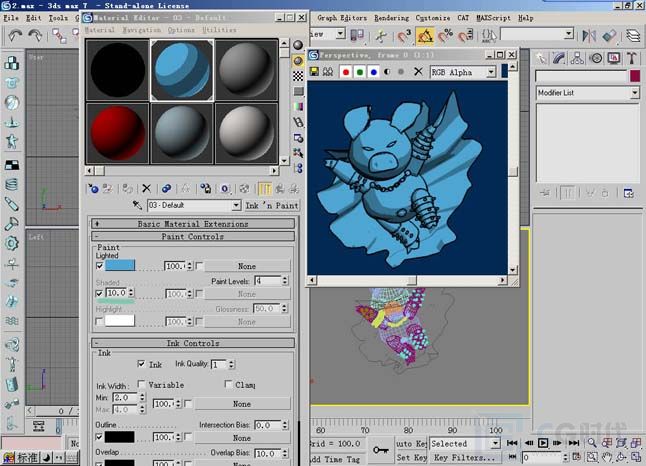Toggle green channel in render window

[x=360, y=72]
